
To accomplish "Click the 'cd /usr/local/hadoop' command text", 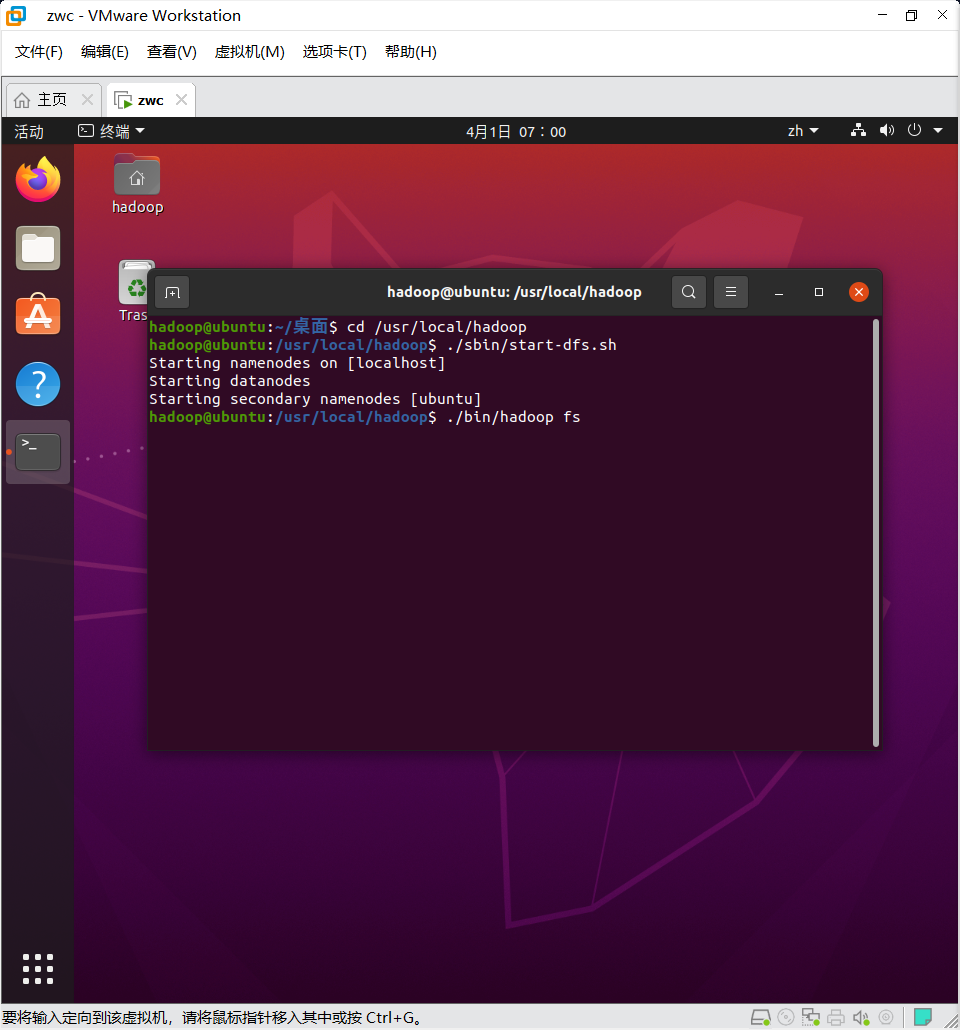I will [x=437, y=327].
